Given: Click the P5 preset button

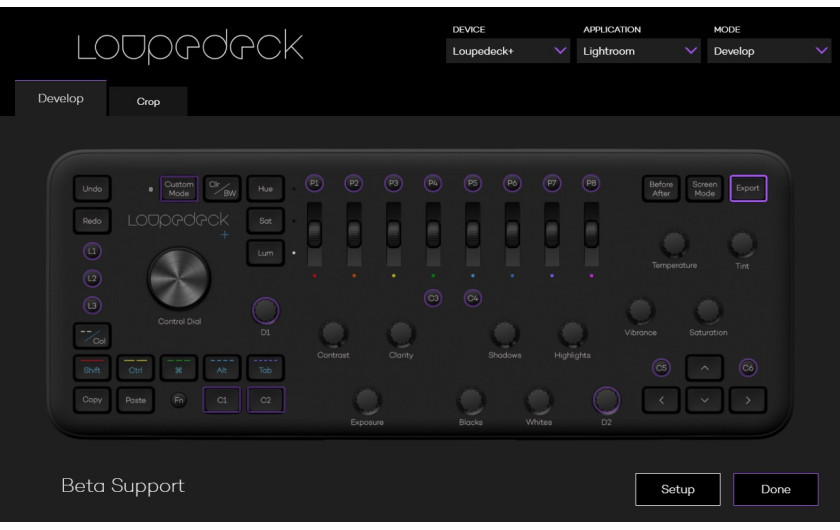Looking at the screenshot, I should (x=472, y=183).
